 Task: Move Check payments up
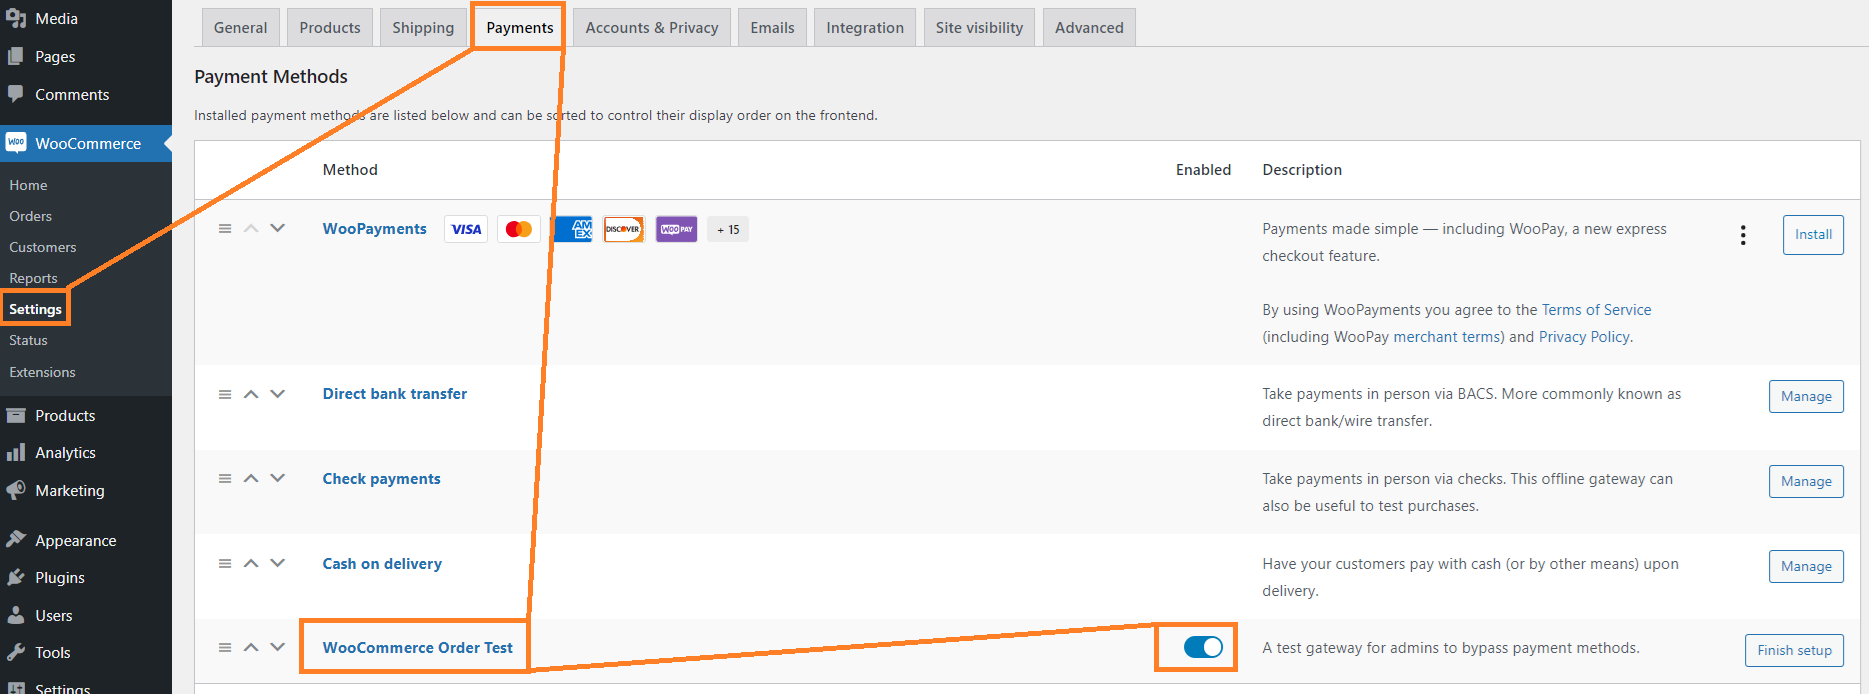coord(251,478)
